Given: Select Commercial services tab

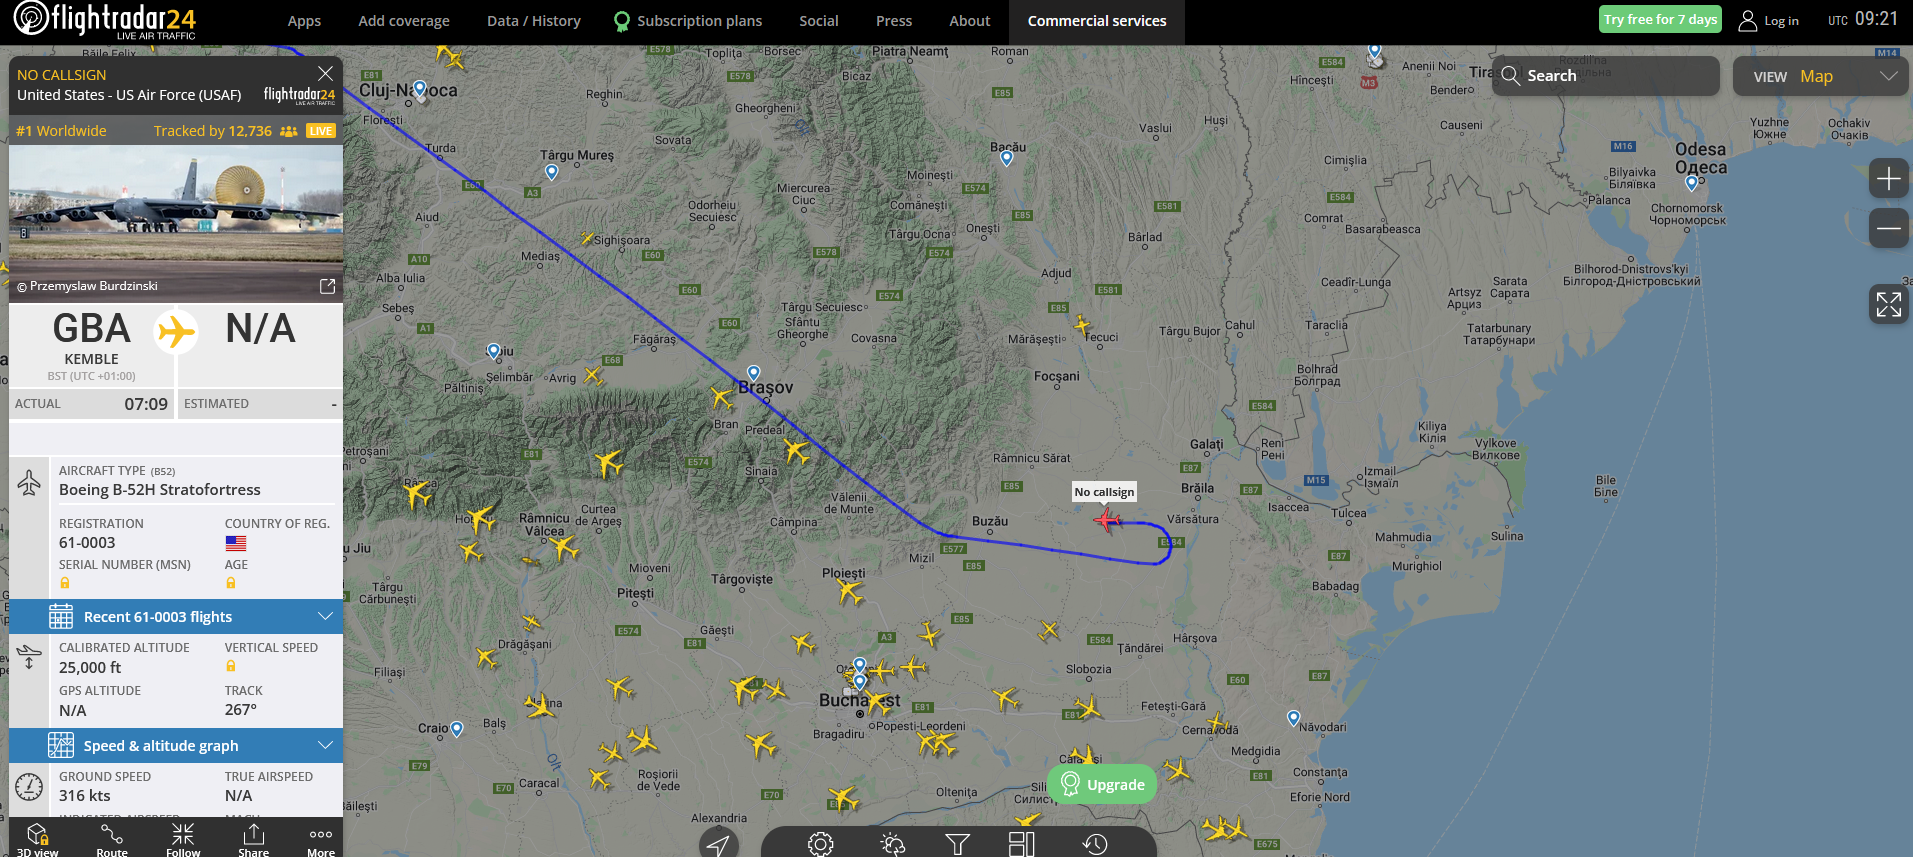Looking at the screenshot, I should pos(1097,21).
